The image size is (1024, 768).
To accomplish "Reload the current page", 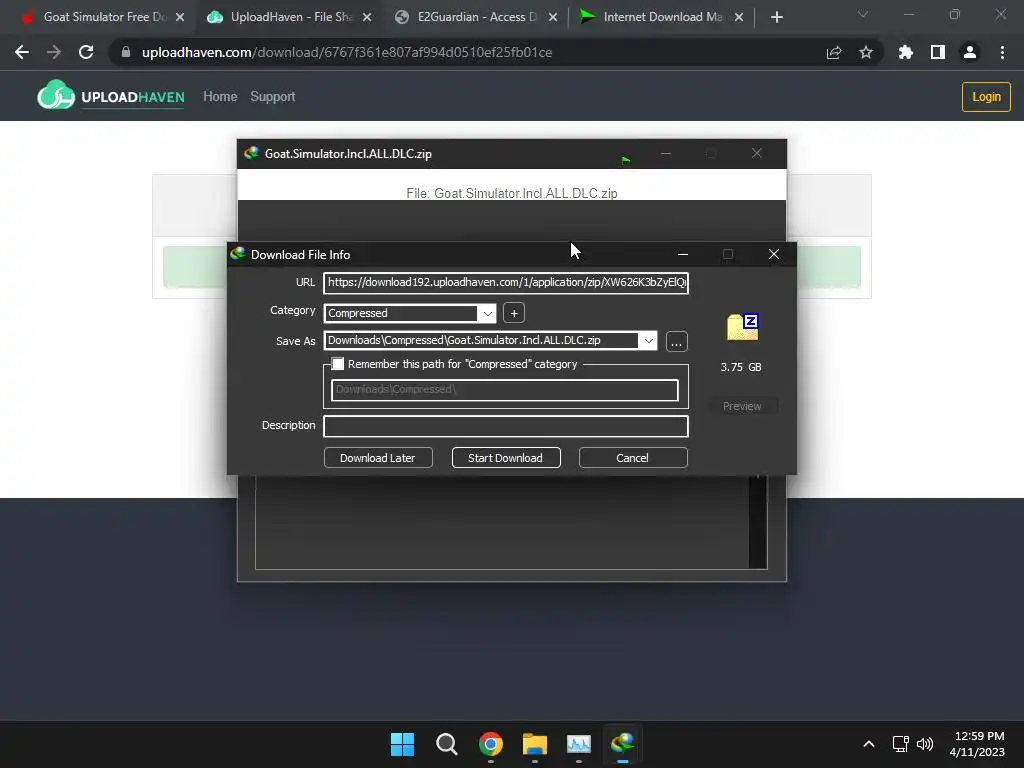I will (x=86, y=52).
